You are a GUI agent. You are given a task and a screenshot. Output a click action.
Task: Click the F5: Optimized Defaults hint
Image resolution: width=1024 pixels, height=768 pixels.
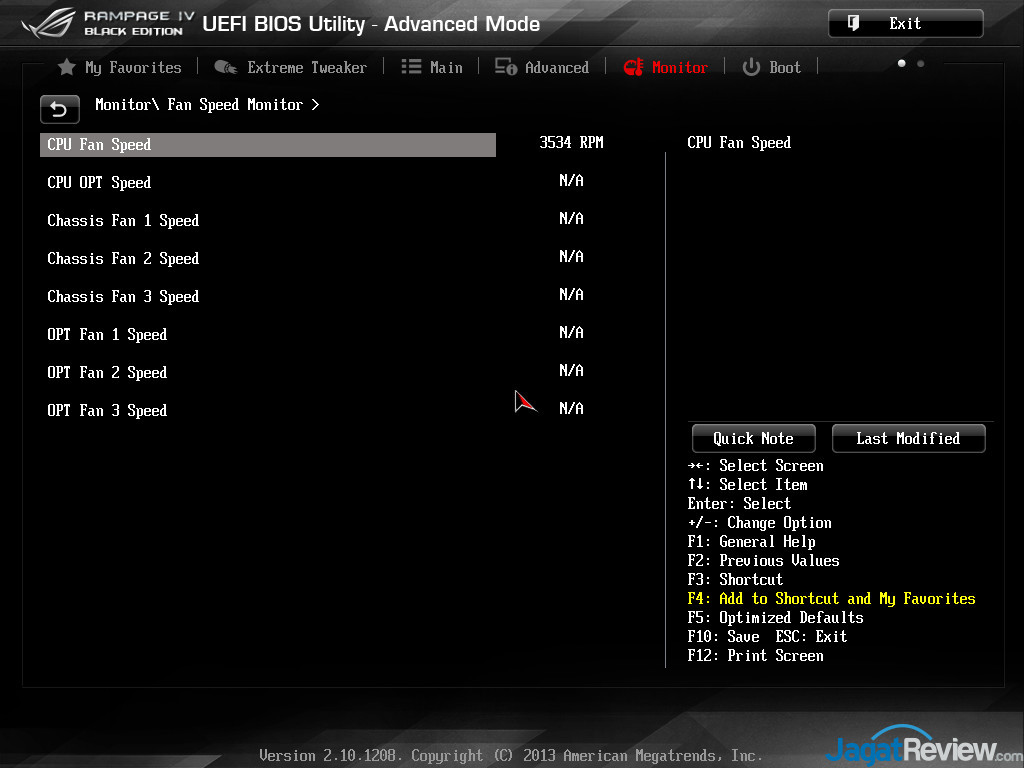(x=775, y=617)
